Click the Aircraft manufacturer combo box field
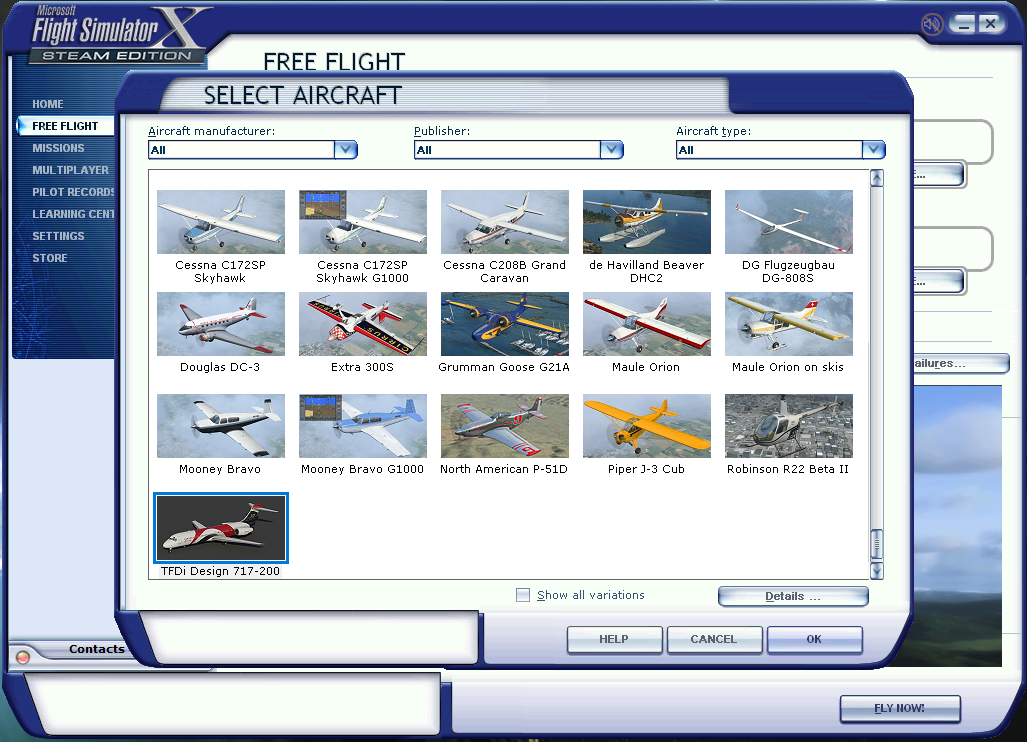 pos(253,150)
